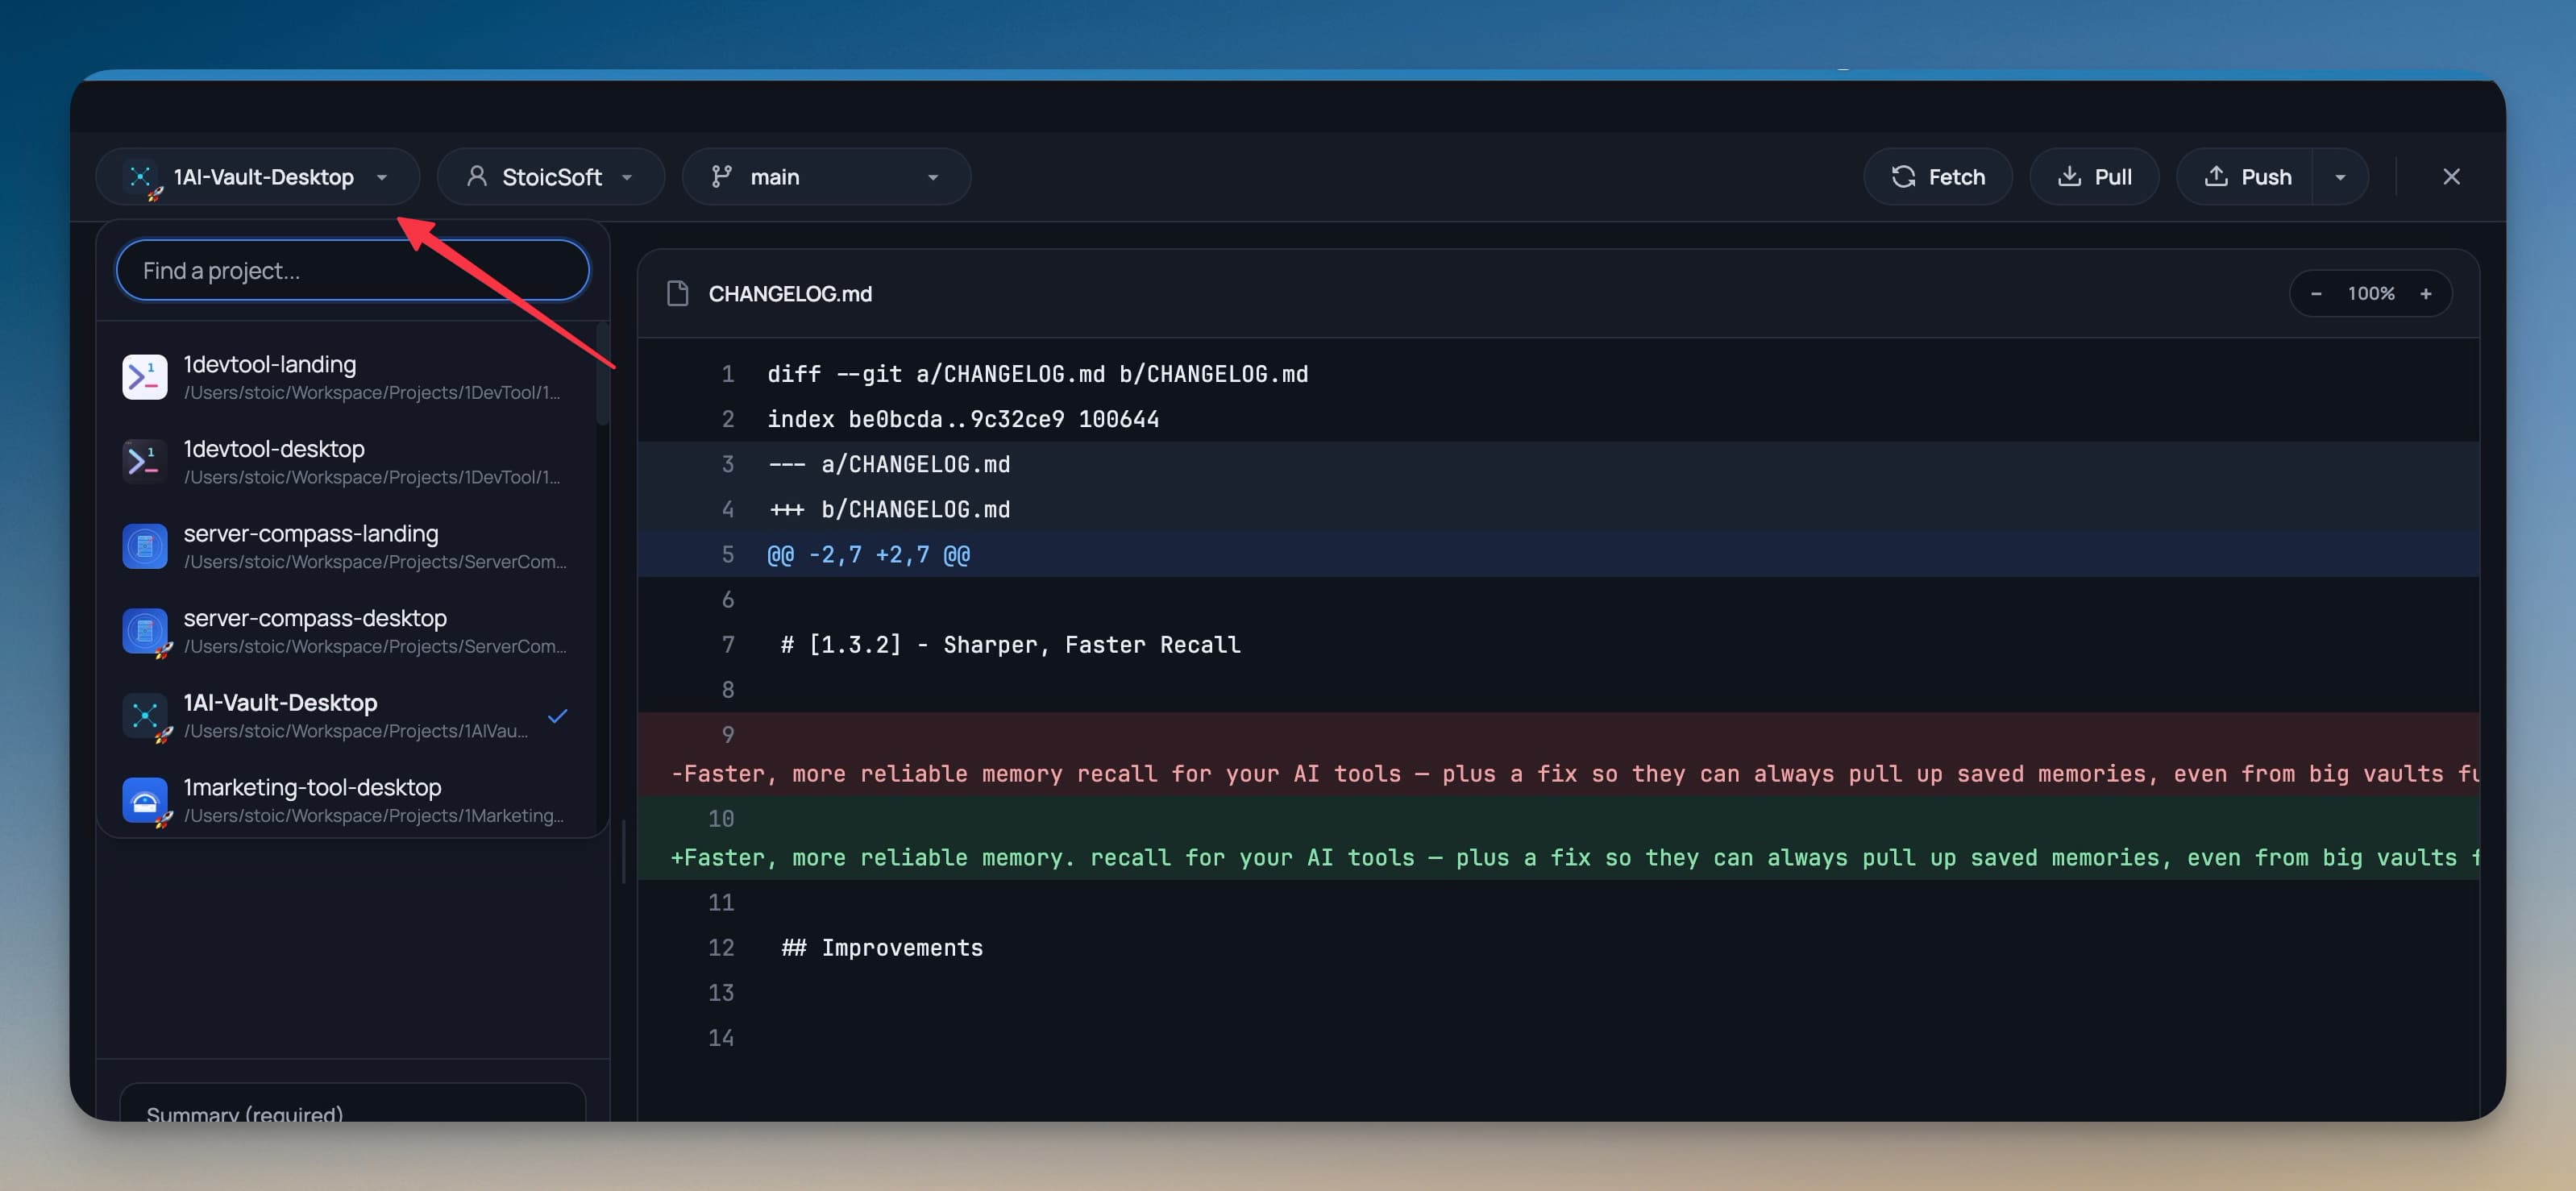Click the server-compass-landing blue icon
This screenshot has width=2576, height=1191.
pos(145,546)
